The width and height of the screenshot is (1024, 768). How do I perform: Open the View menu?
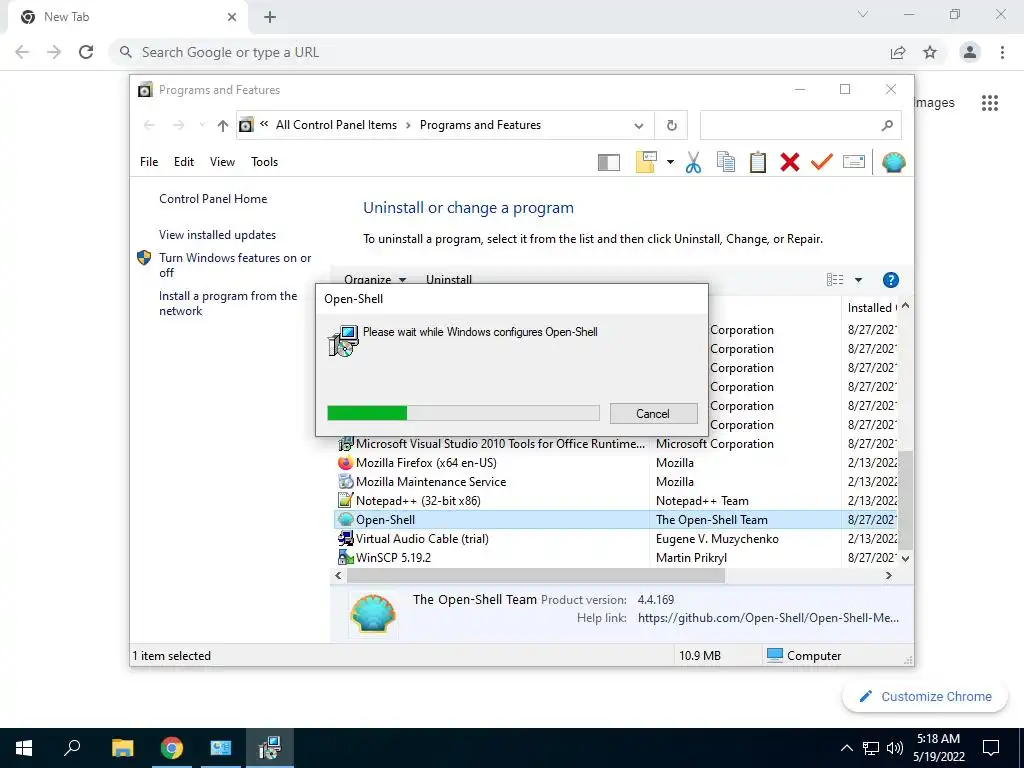pos(222,162)
